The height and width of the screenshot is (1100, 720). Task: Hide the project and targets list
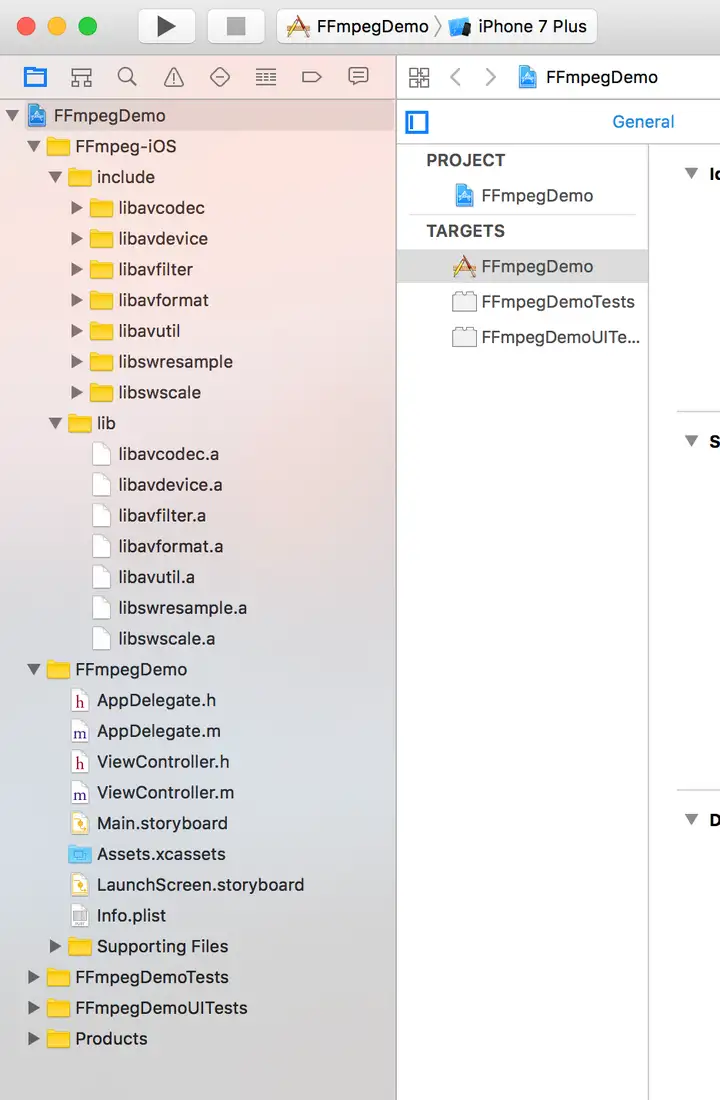(x=417, y=122)
